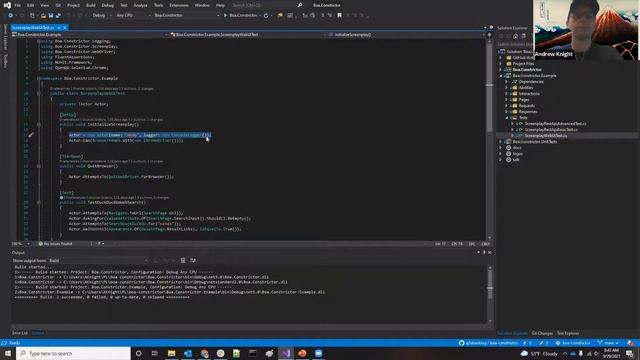Viewport: 640px width, 360px height.
Task: Open the Test menu
Action: pos(124,5)
